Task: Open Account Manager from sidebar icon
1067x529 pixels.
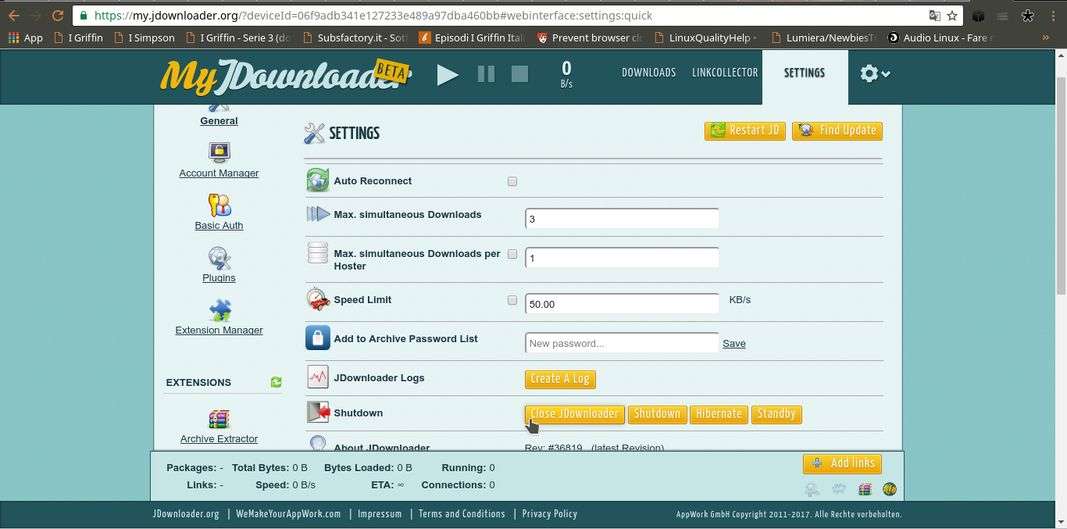Action: point(219,152)
